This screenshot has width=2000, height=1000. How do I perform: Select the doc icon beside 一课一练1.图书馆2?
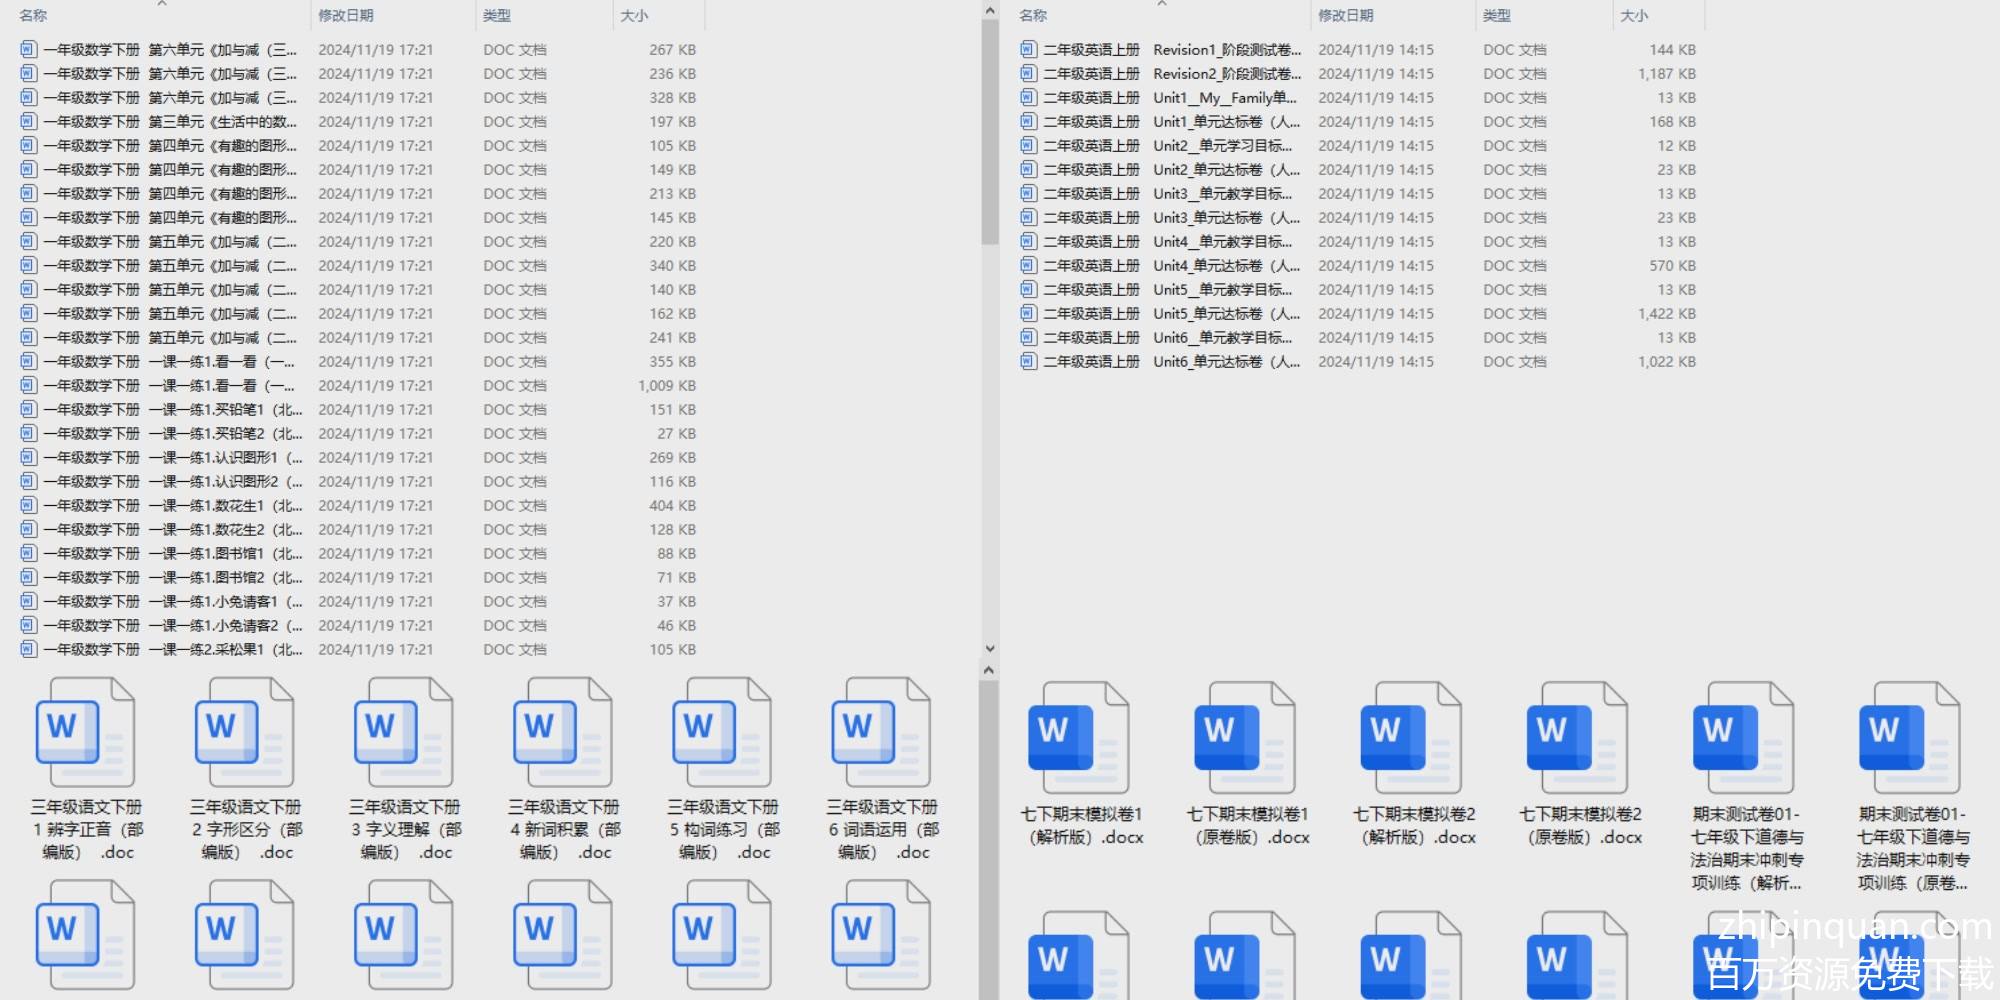coord(28,577)
